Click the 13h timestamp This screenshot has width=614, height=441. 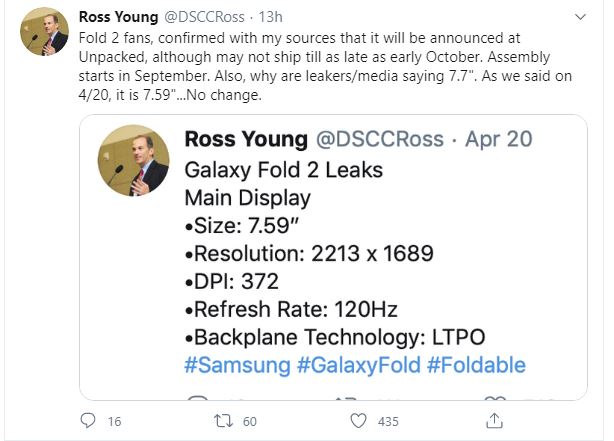(x=272, y=17)
